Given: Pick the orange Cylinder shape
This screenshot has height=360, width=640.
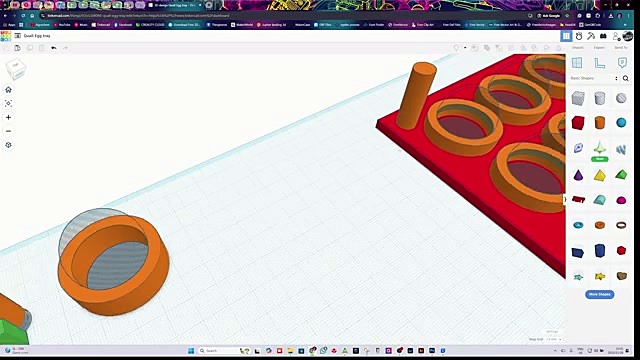Looking at the screenshot, I should (x=600, y=122).
